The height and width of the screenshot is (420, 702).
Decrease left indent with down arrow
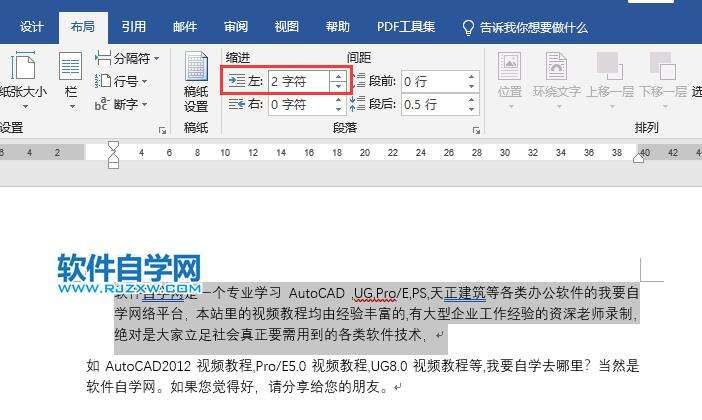pyautogui.click(x=338, y=86)
